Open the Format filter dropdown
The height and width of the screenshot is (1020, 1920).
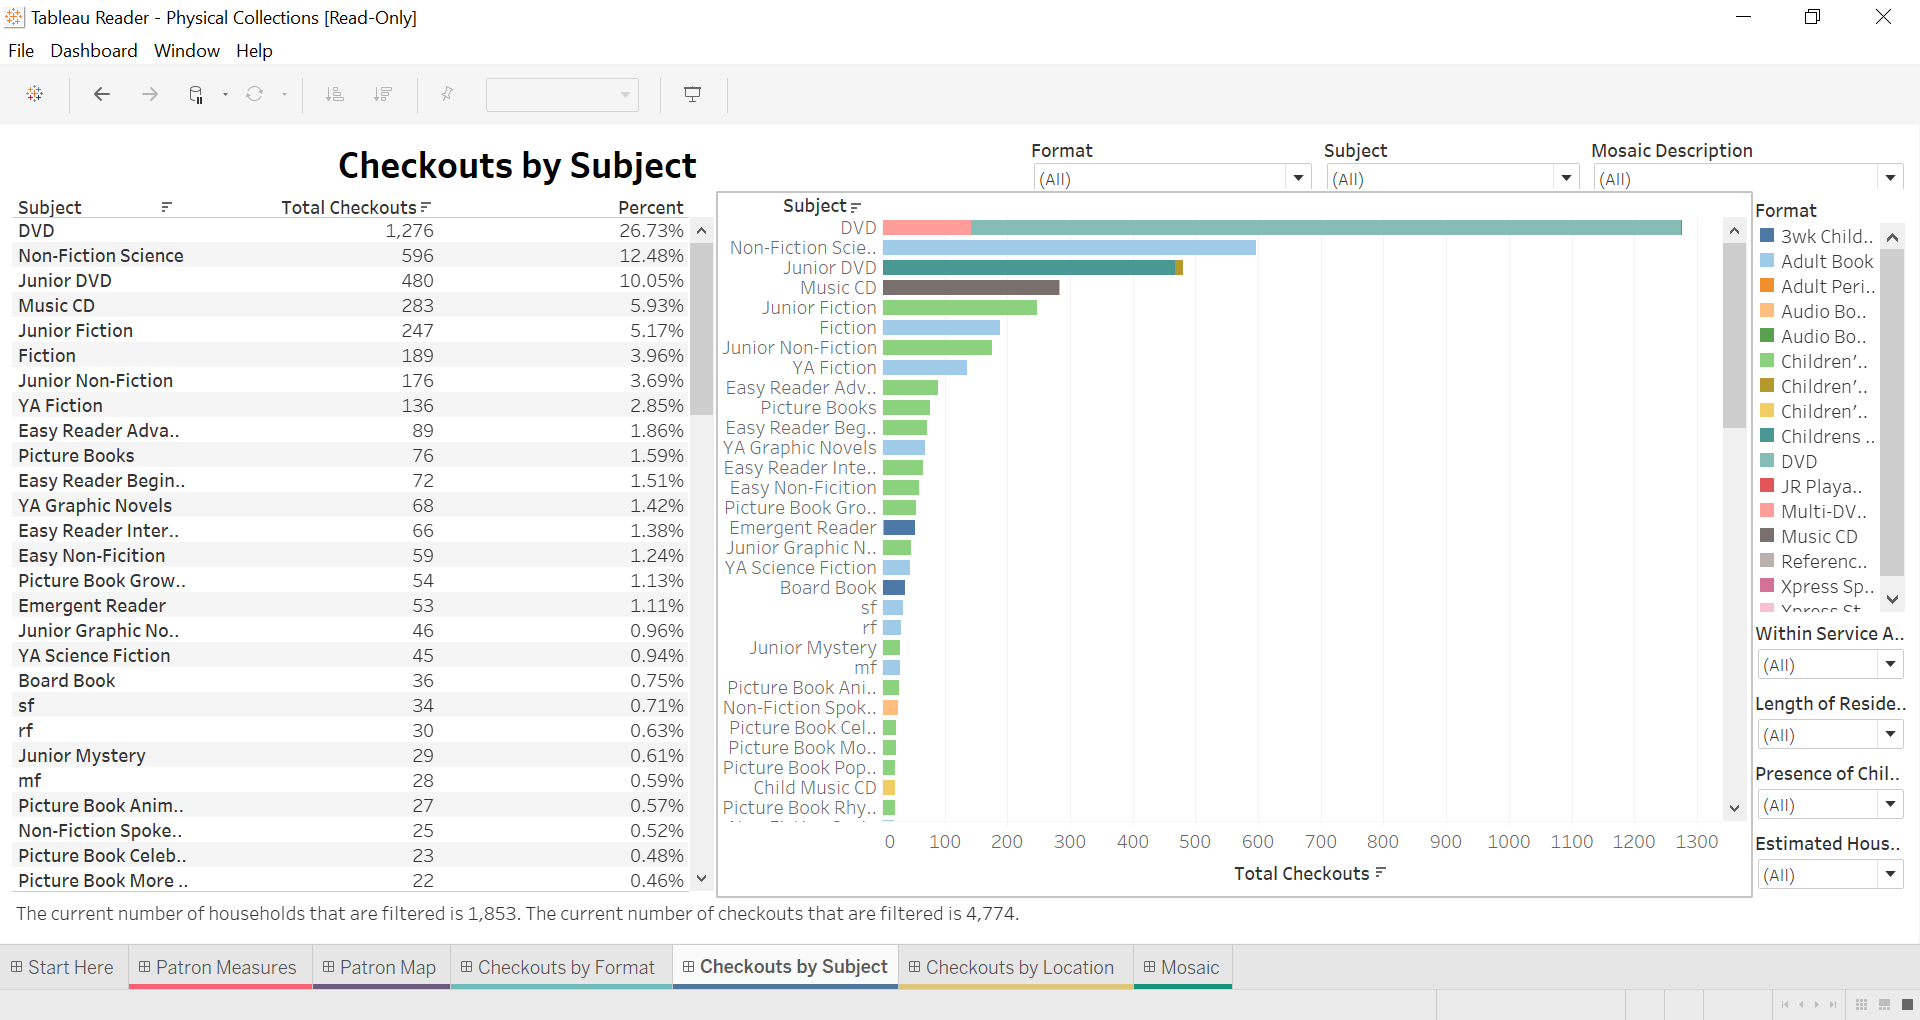click(x=1298, y=178)
